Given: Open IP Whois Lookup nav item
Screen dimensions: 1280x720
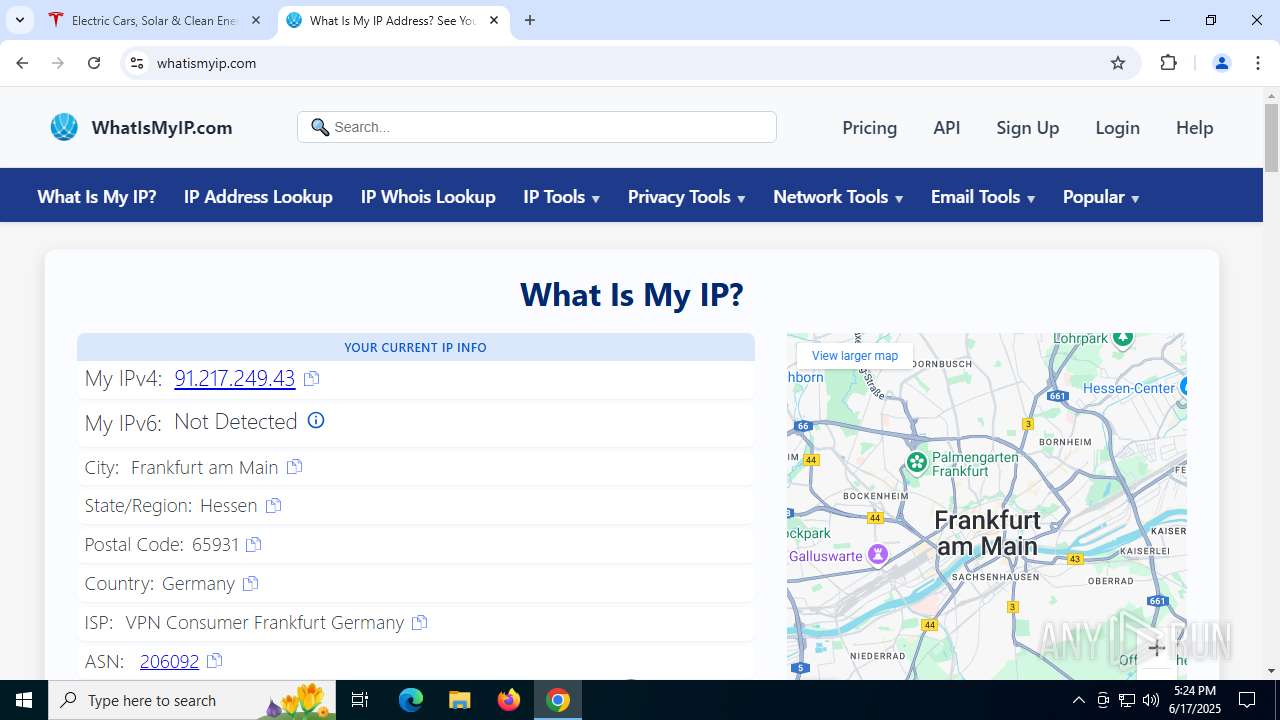Looking at the screenshot, I should click(428, 197).
